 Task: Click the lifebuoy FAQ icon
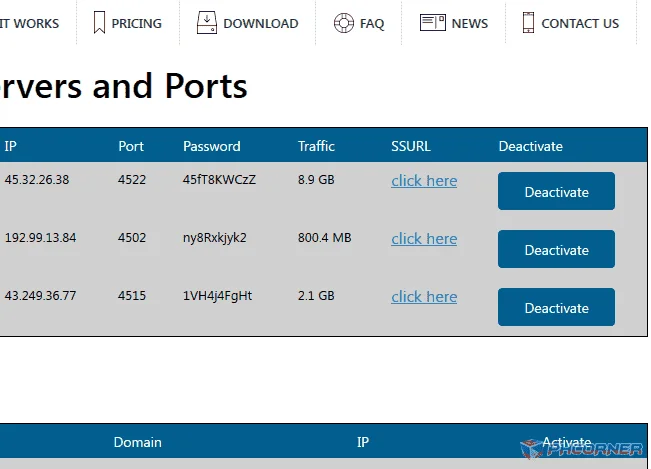click(344, 23)
